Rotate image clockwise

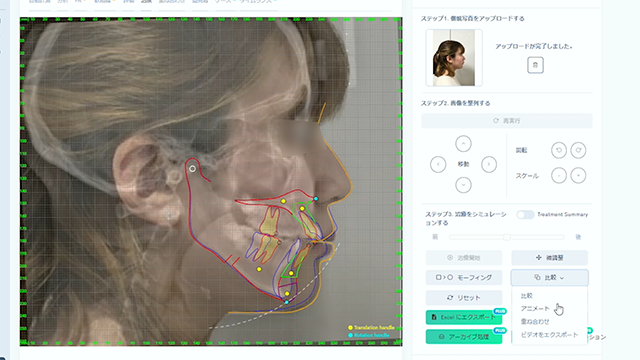pos(578,150)
